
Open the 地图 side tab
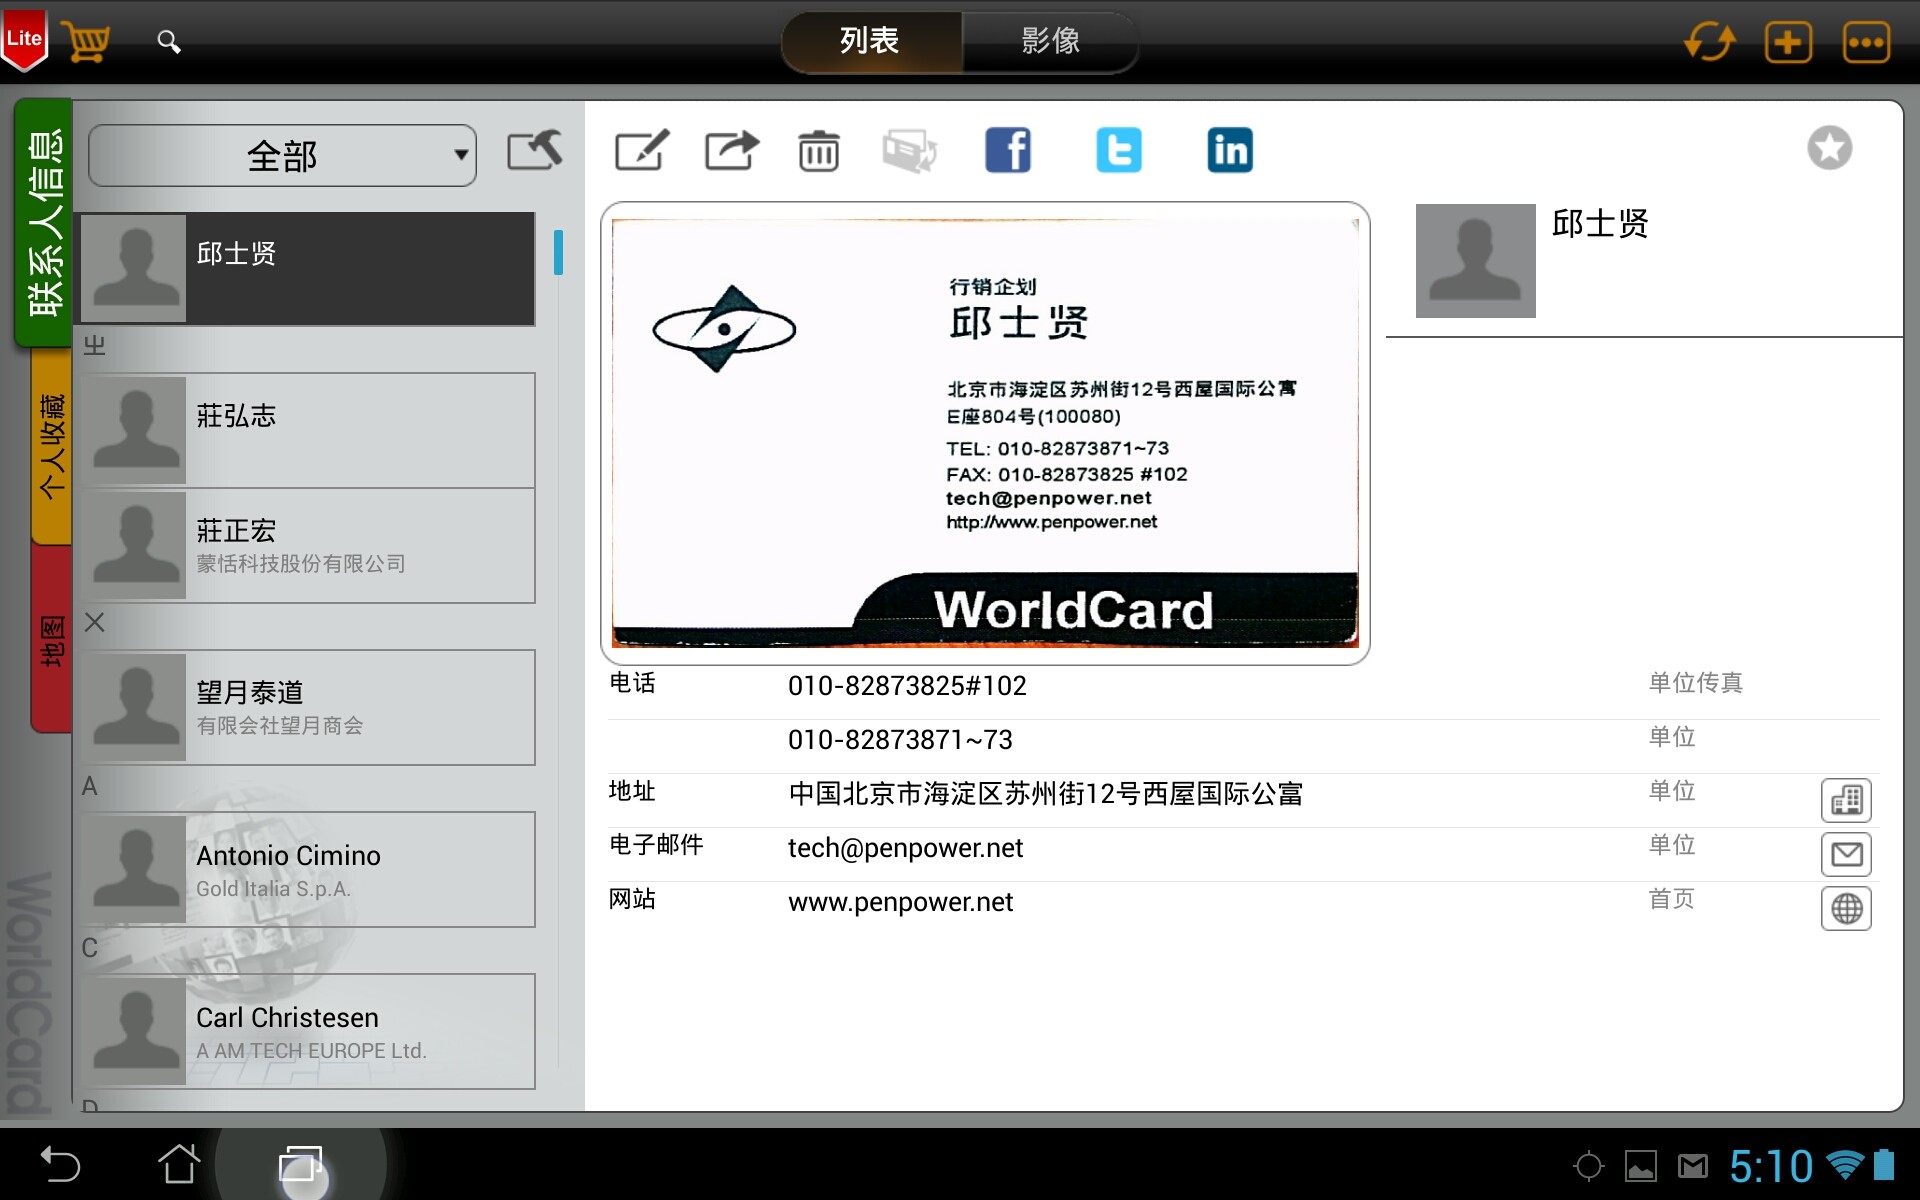click(52, 640)
